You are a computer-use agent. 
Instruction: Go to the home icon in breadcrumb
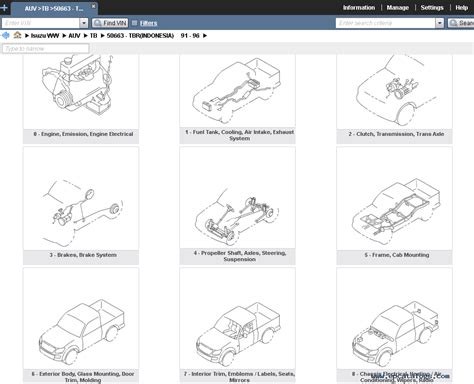point(17,35)
